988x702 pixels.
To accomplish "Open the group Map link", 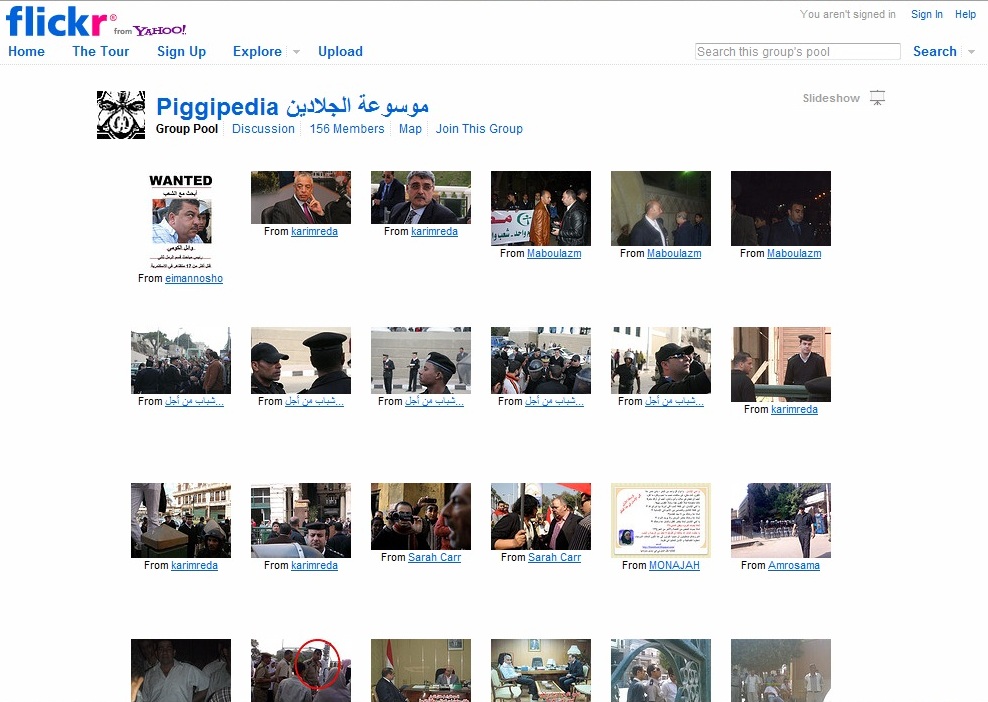I will (x=410, y=129).
